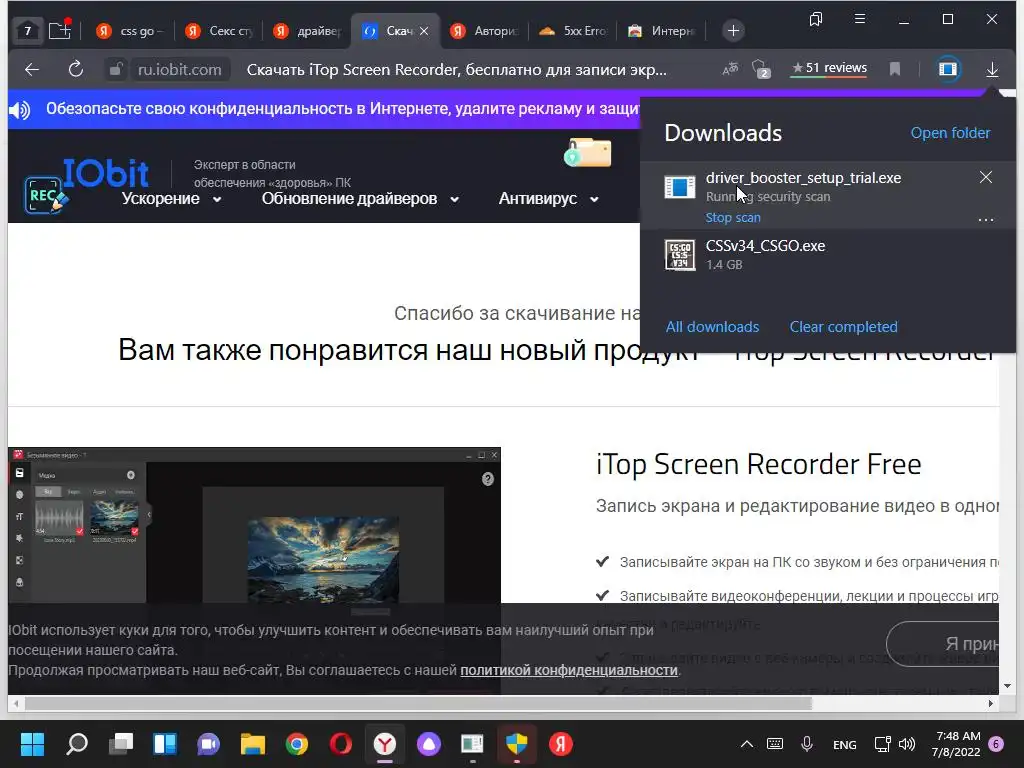Click 'Stop scan' for driver booster download
This screenshot has height=768, width=1024.
pos(733,217)
